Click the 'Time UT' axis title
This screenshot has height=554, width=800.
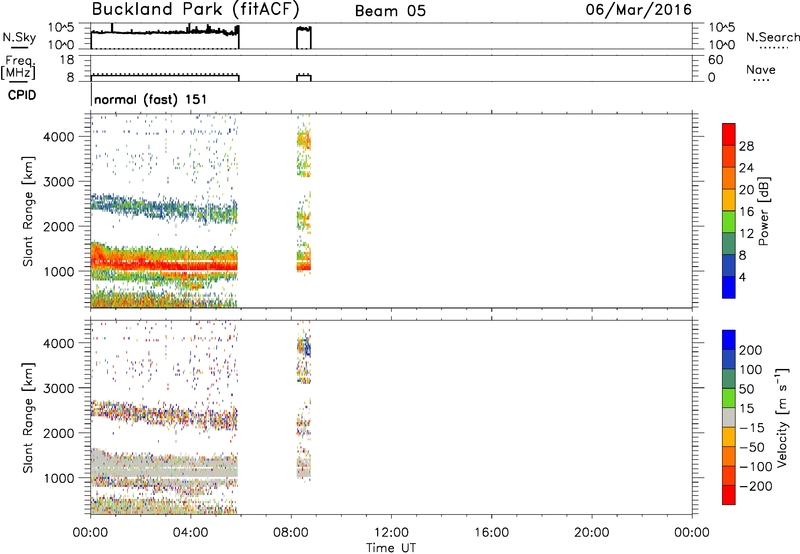(x=391, y=548)
